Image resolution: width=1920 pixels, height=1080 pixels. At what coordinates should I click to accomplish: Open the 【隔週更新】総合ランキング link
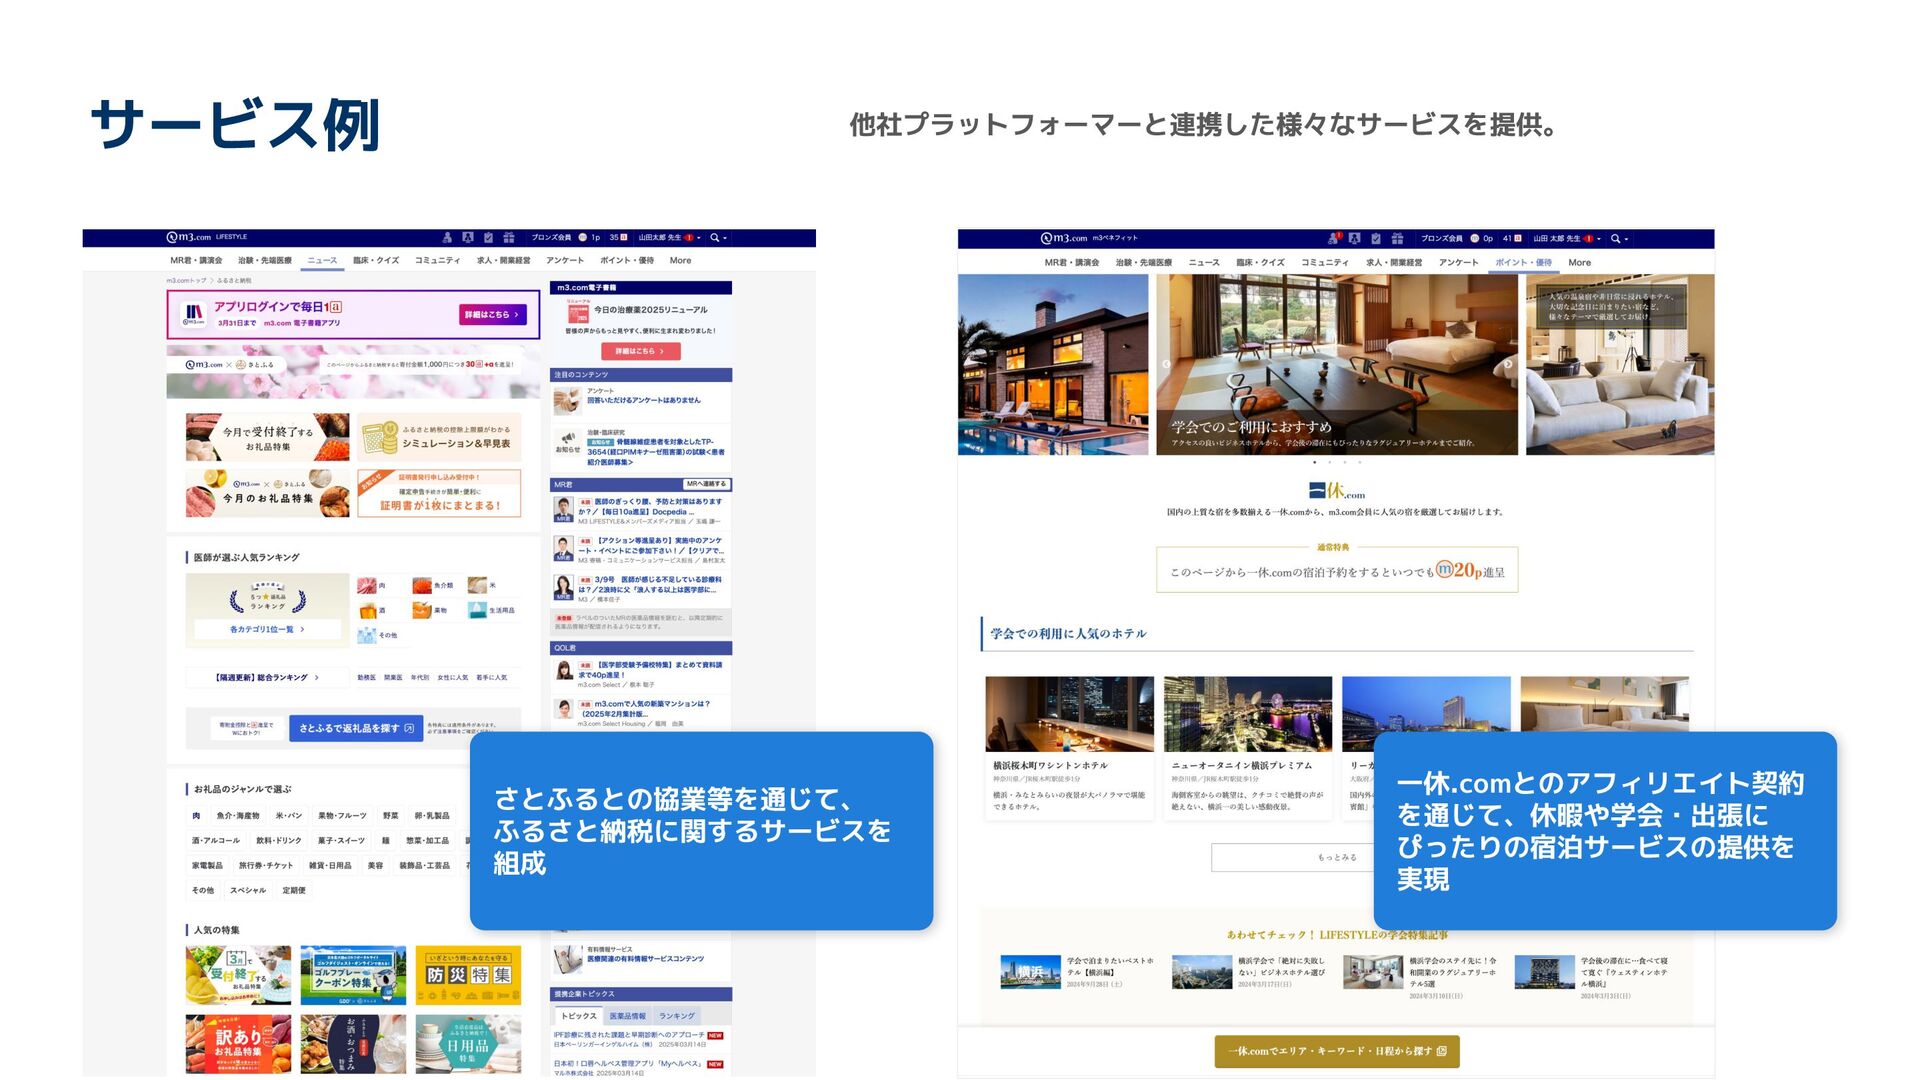click(267, 678)
